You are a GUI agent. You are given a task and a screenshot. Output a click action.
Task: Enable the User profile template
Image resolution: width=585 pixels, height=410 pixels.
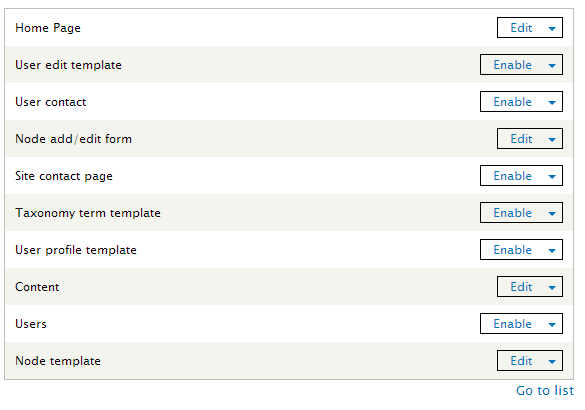512,250
